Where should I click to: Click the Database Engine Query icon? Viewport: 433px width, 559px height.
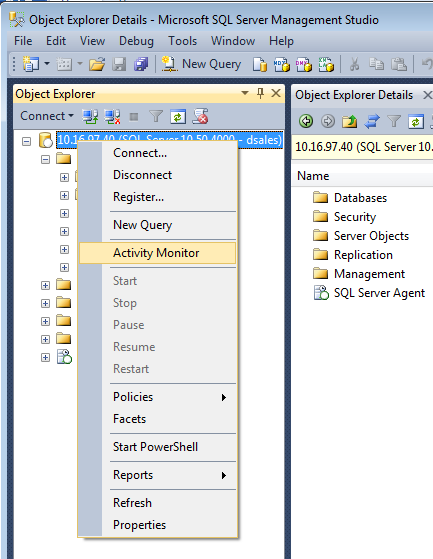[x=260, y=65]
